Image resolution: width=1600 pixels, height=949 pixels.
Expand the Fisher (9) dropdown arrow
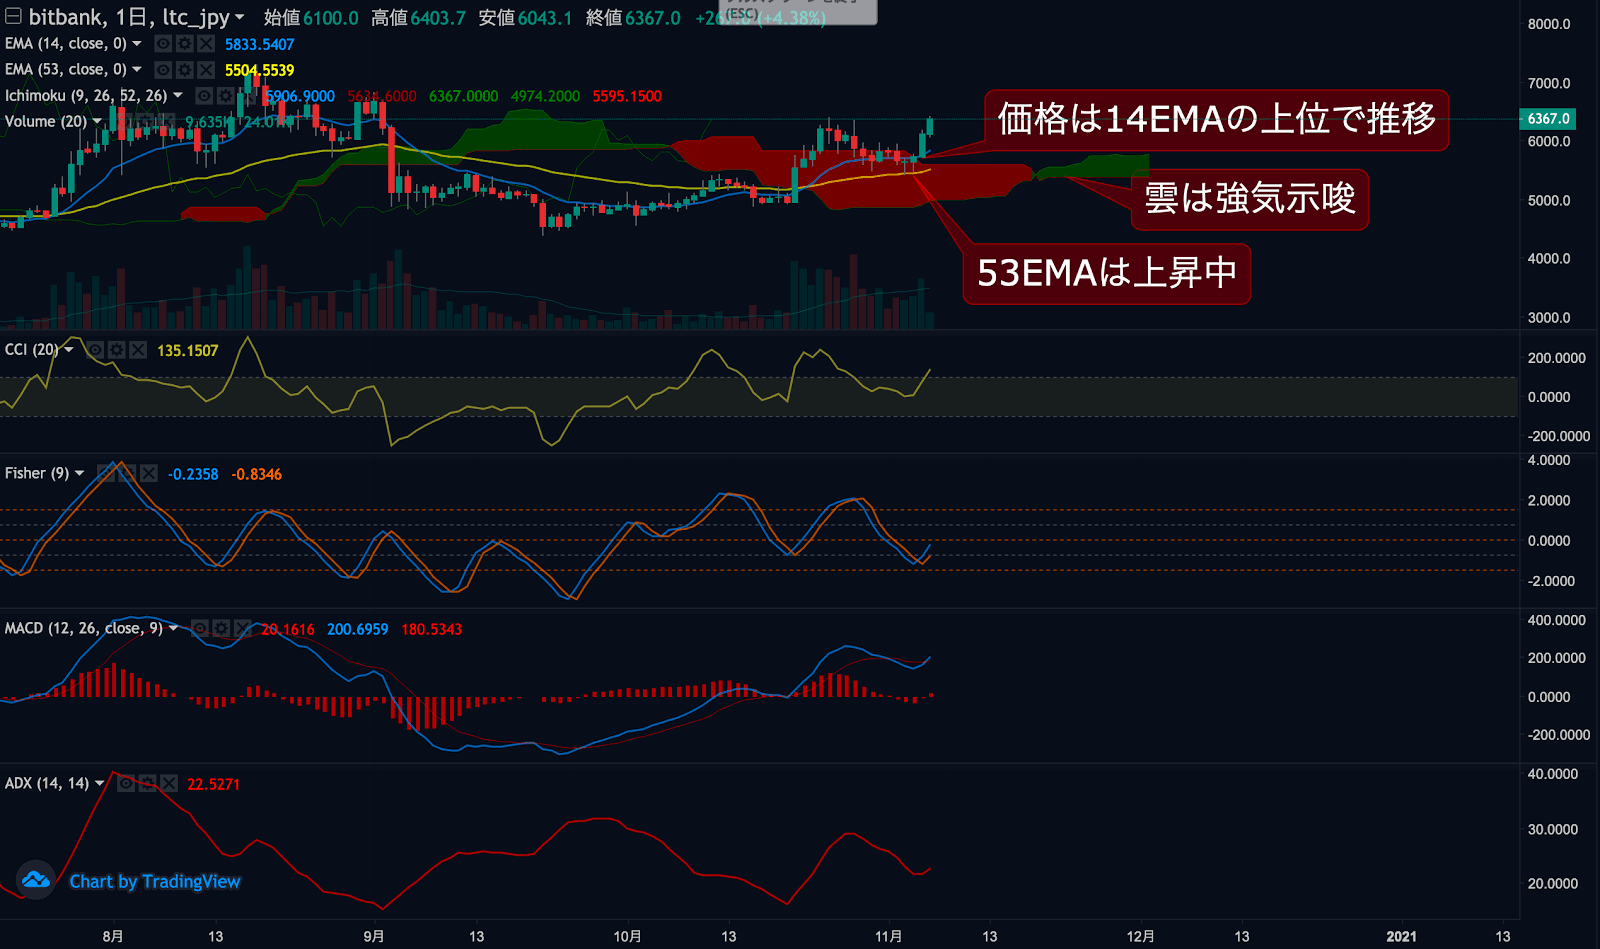80,474
